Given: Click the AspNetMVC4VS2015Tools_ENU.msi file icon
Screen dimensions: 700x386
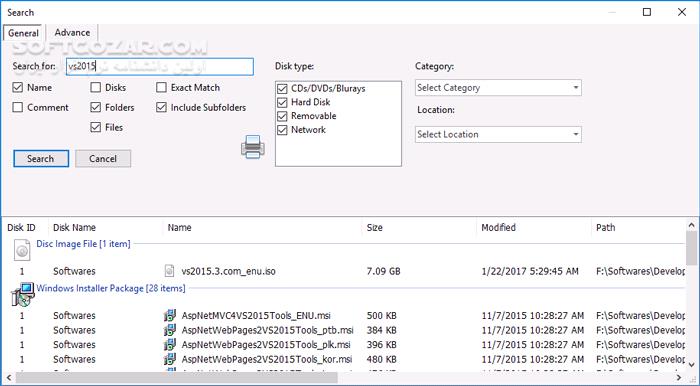Looking at the screenshot, I should point(170,315).
